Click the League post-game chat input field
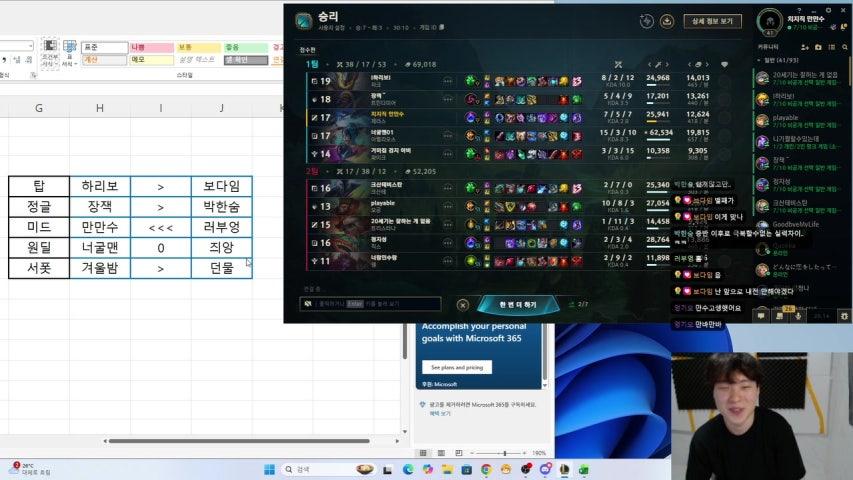Screen dimensions: 853x480 click(x=370, y=304)
